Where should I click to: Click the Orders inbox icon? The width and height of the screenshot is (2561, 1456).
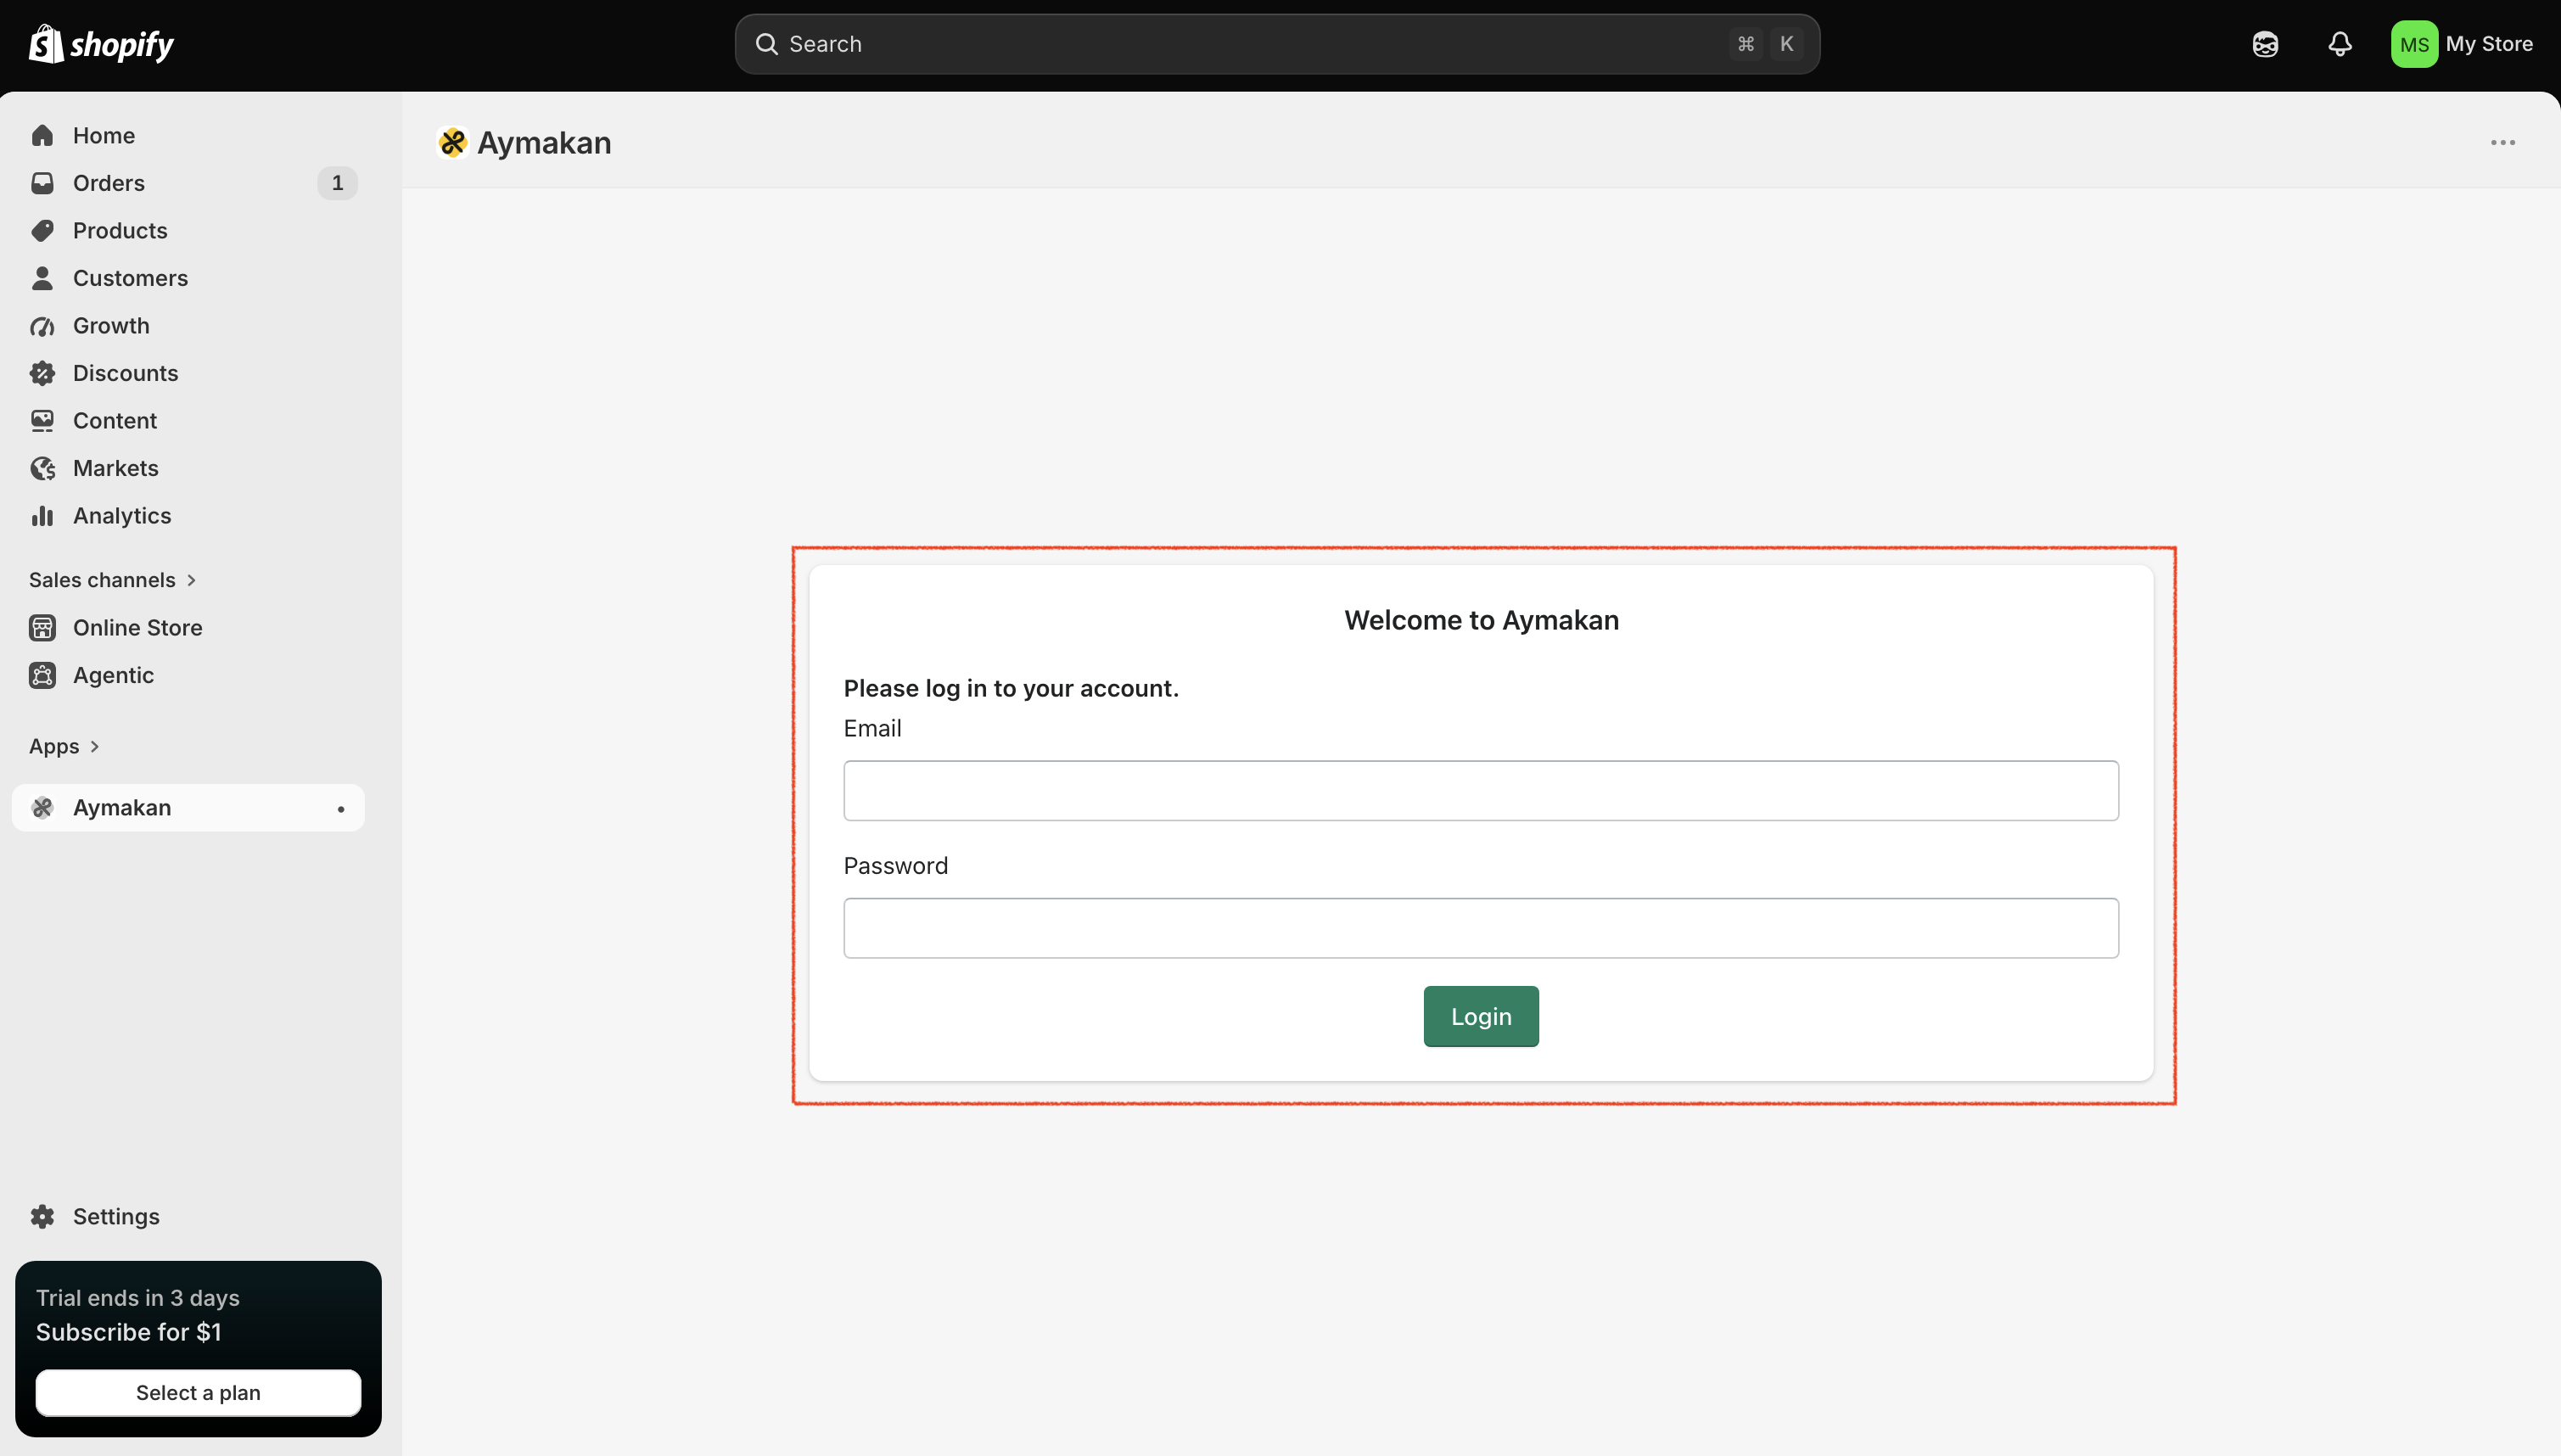click(x=42, y=183)
